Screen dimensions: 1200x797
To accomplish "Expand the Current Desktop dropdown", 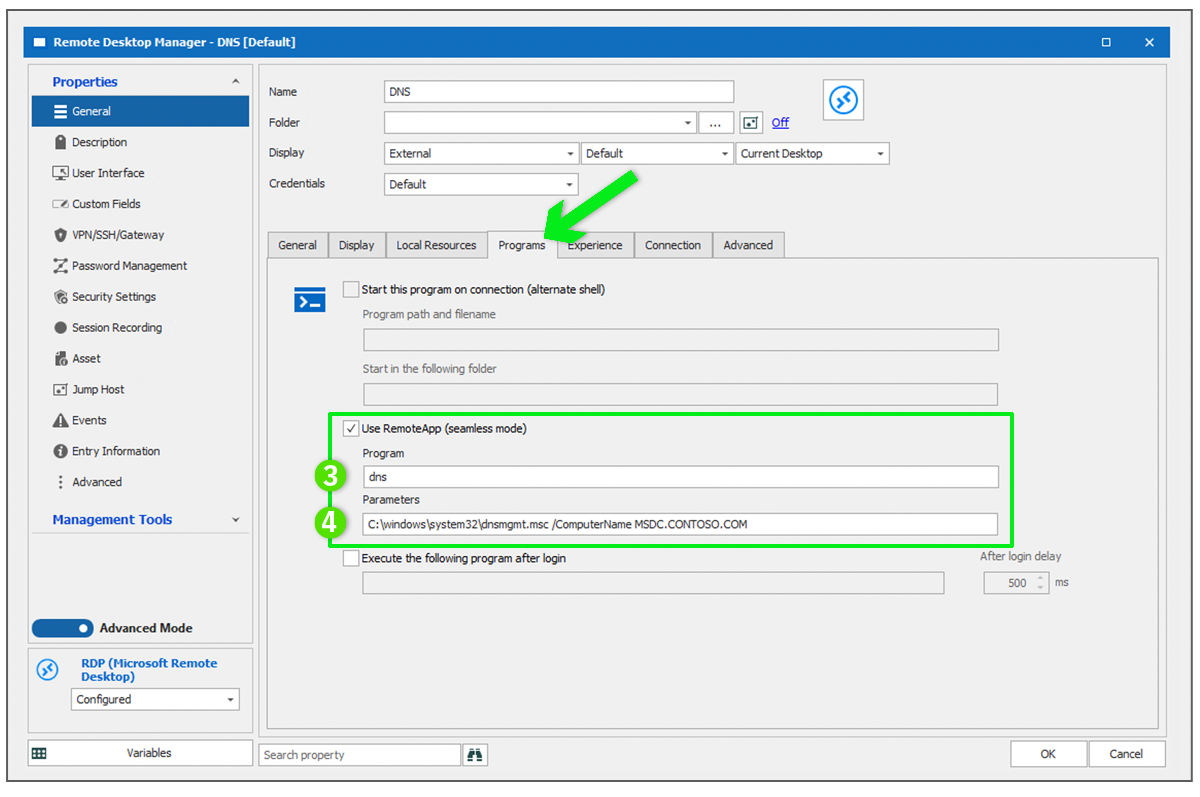I will click(x=812, y=154).
